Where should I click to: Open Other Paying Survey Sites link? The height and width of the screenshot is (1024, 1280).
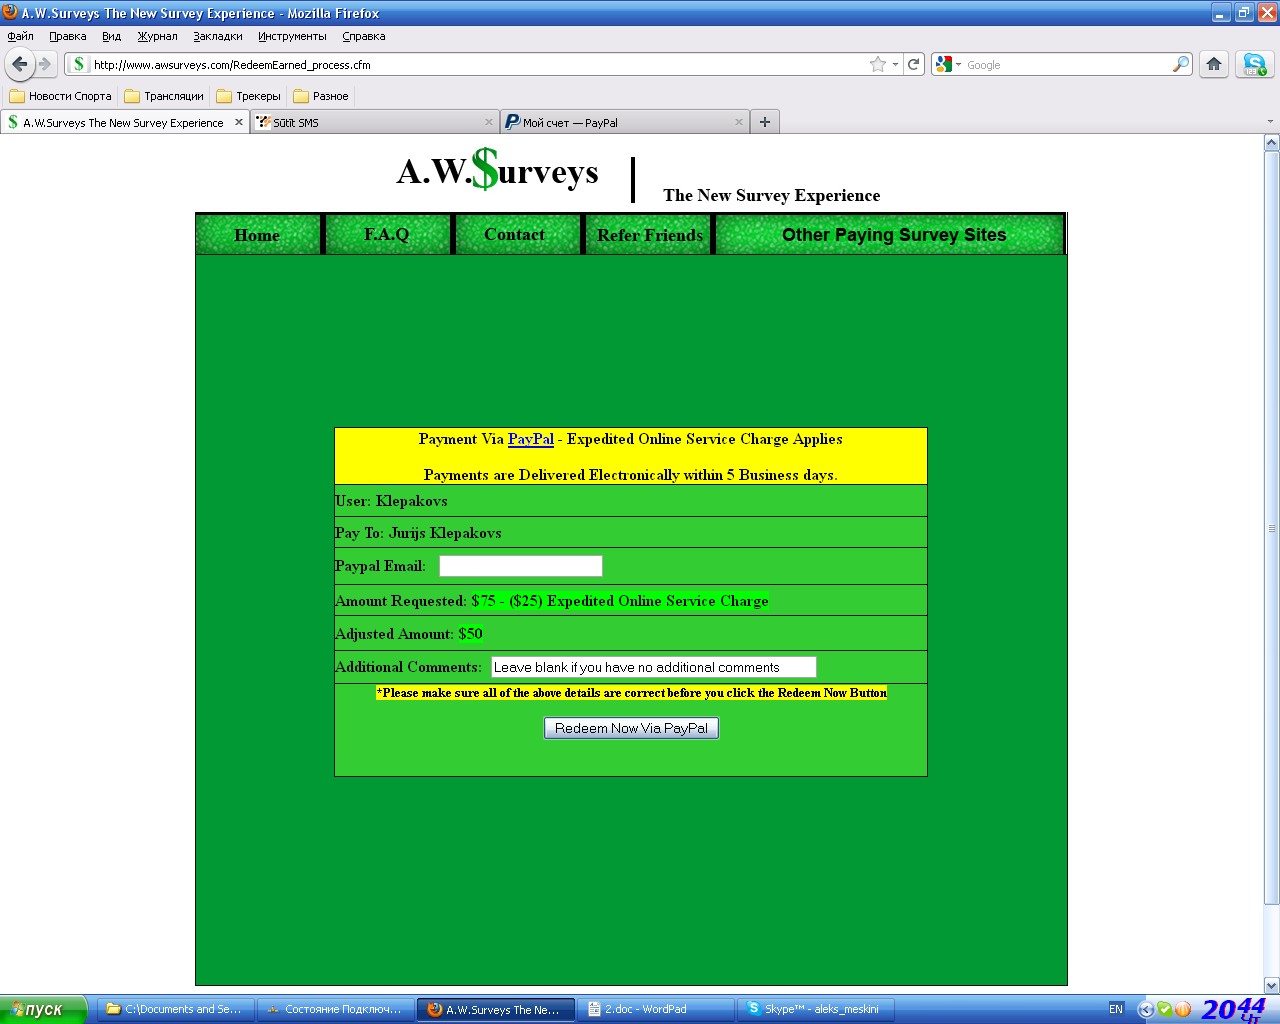[891, 235]
